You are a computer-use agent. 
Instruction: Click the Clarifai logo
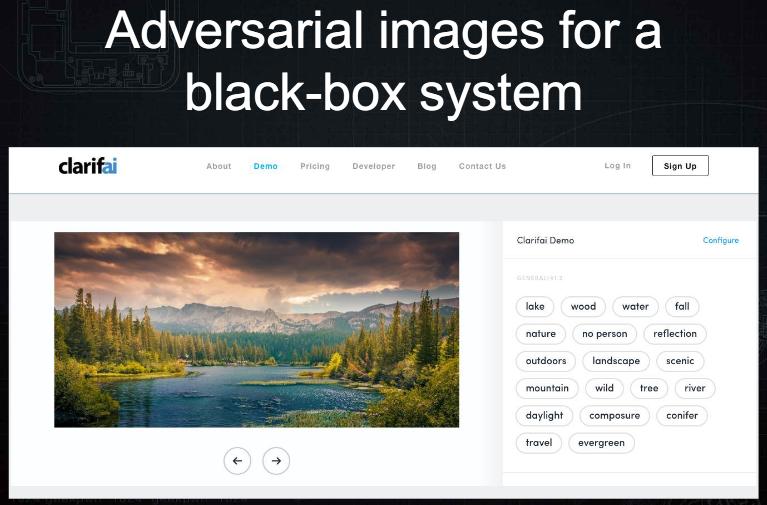88,166
